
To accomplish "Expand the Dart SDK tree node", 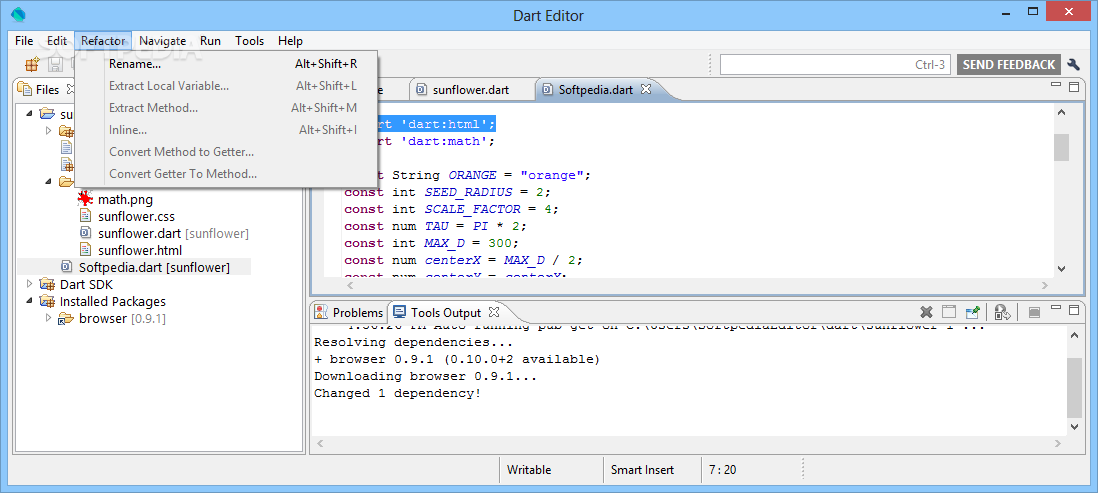I will point(29,284).
